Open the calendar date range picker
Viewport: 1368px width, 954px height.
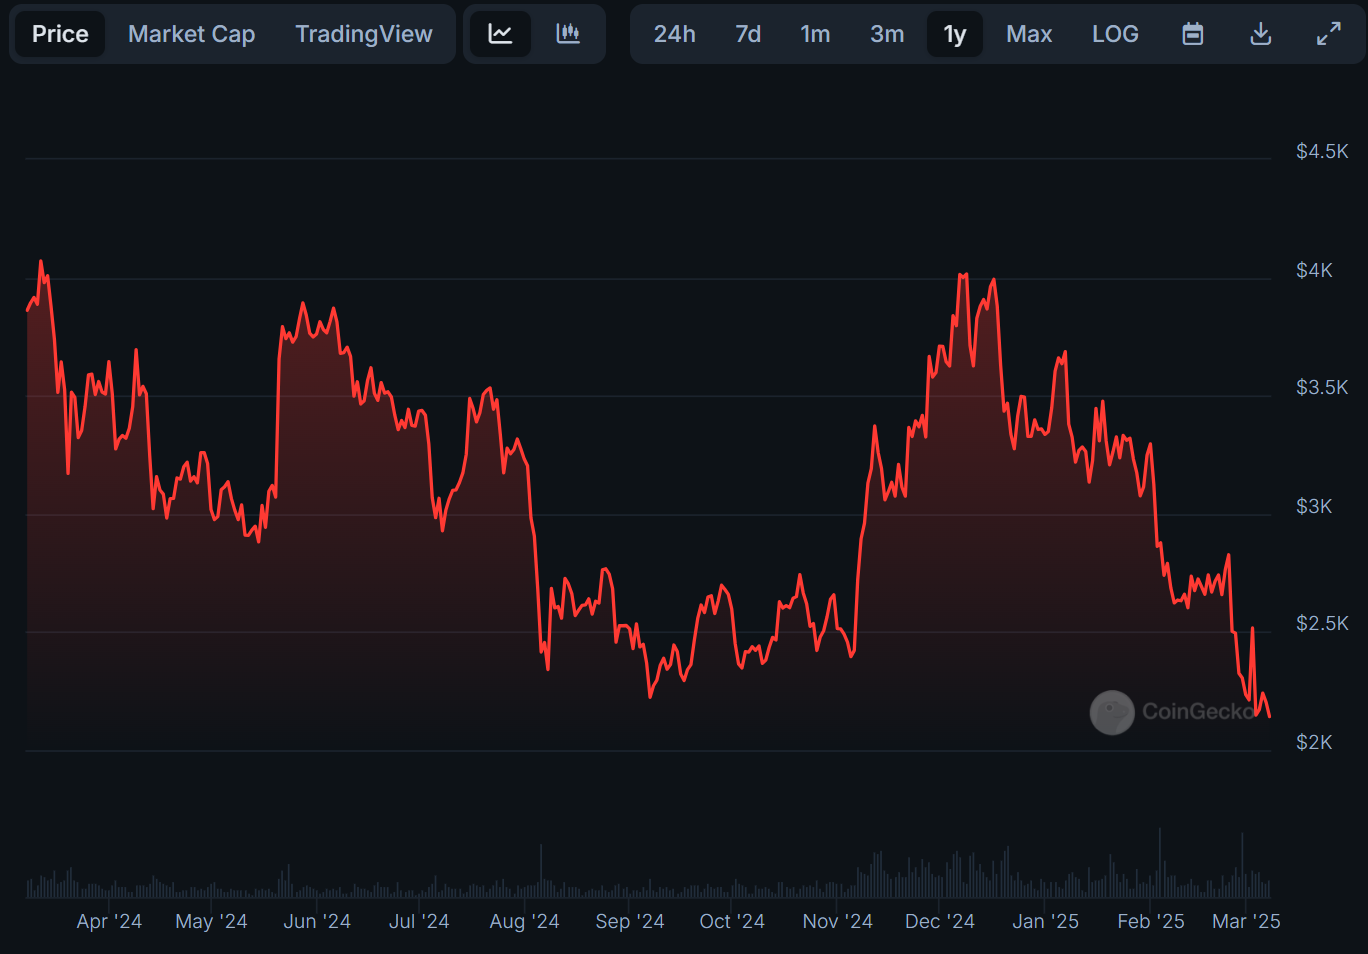click(x=1193, y=34)
